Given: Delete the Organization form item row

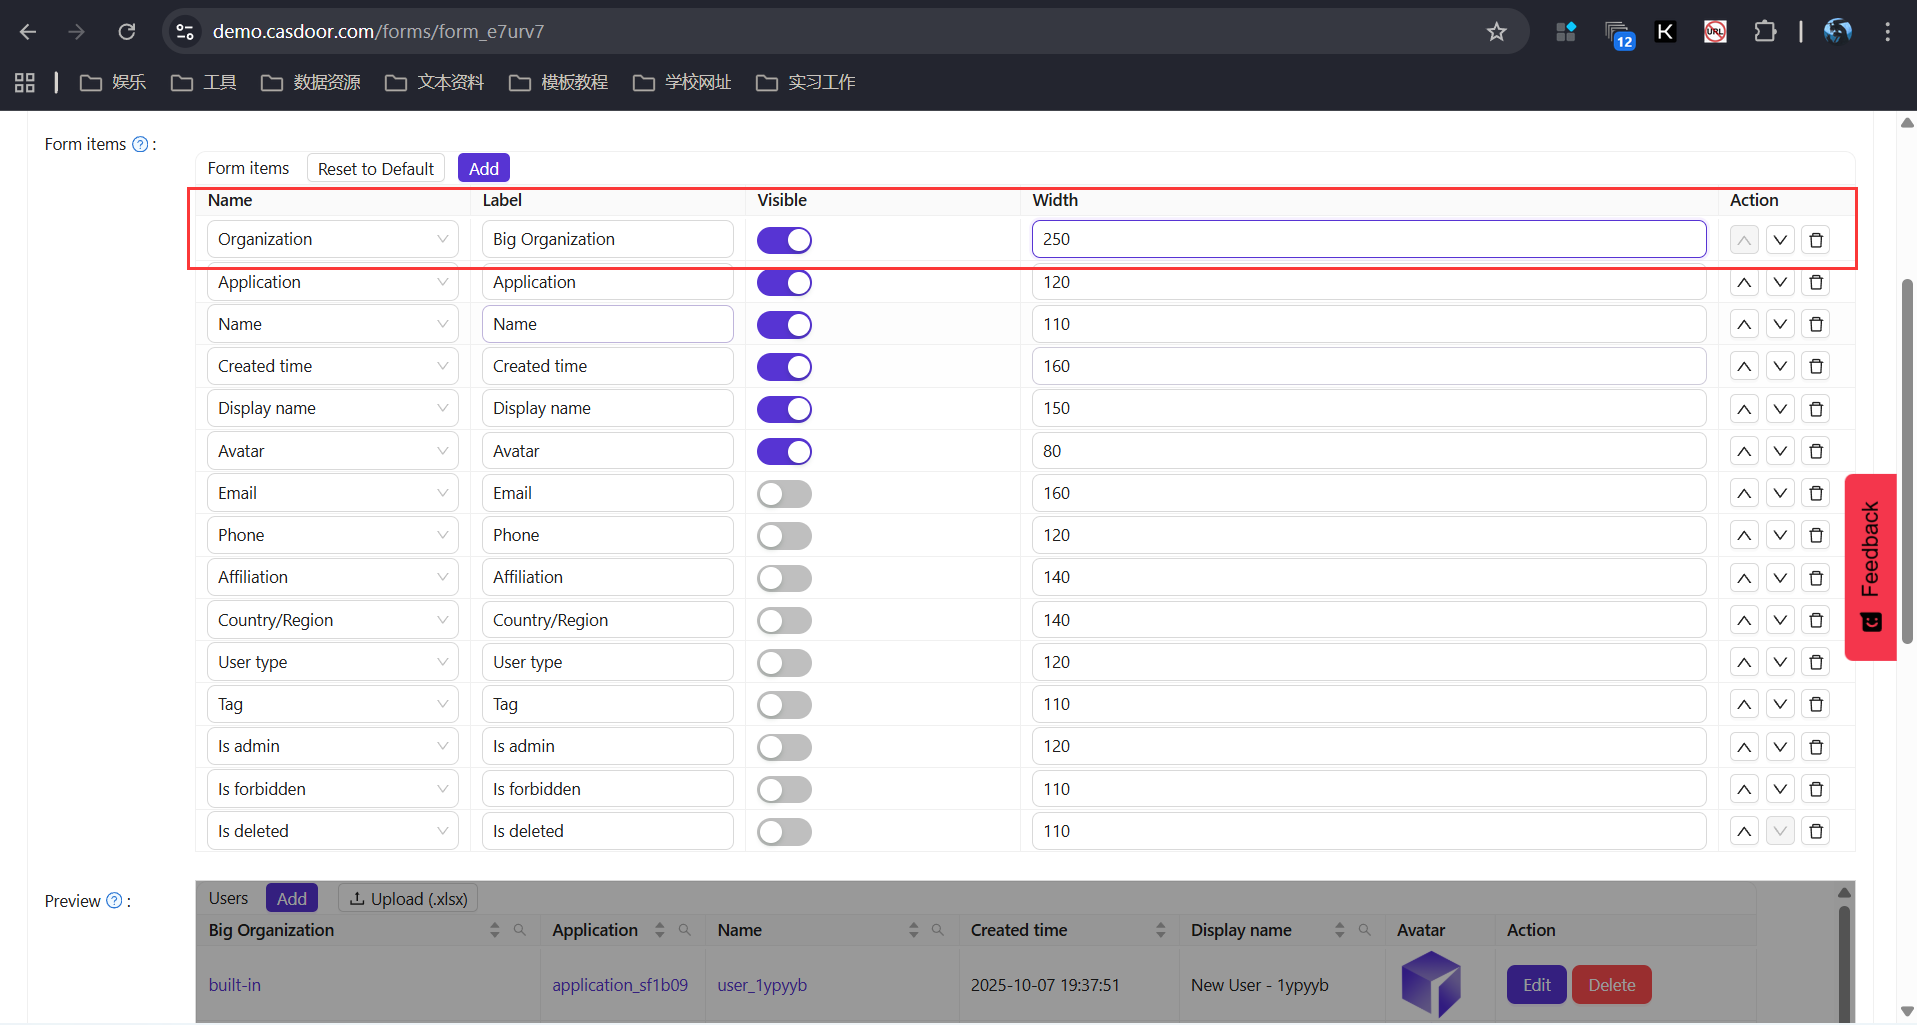Looking at the screenshot, I should coord(1816,240).
